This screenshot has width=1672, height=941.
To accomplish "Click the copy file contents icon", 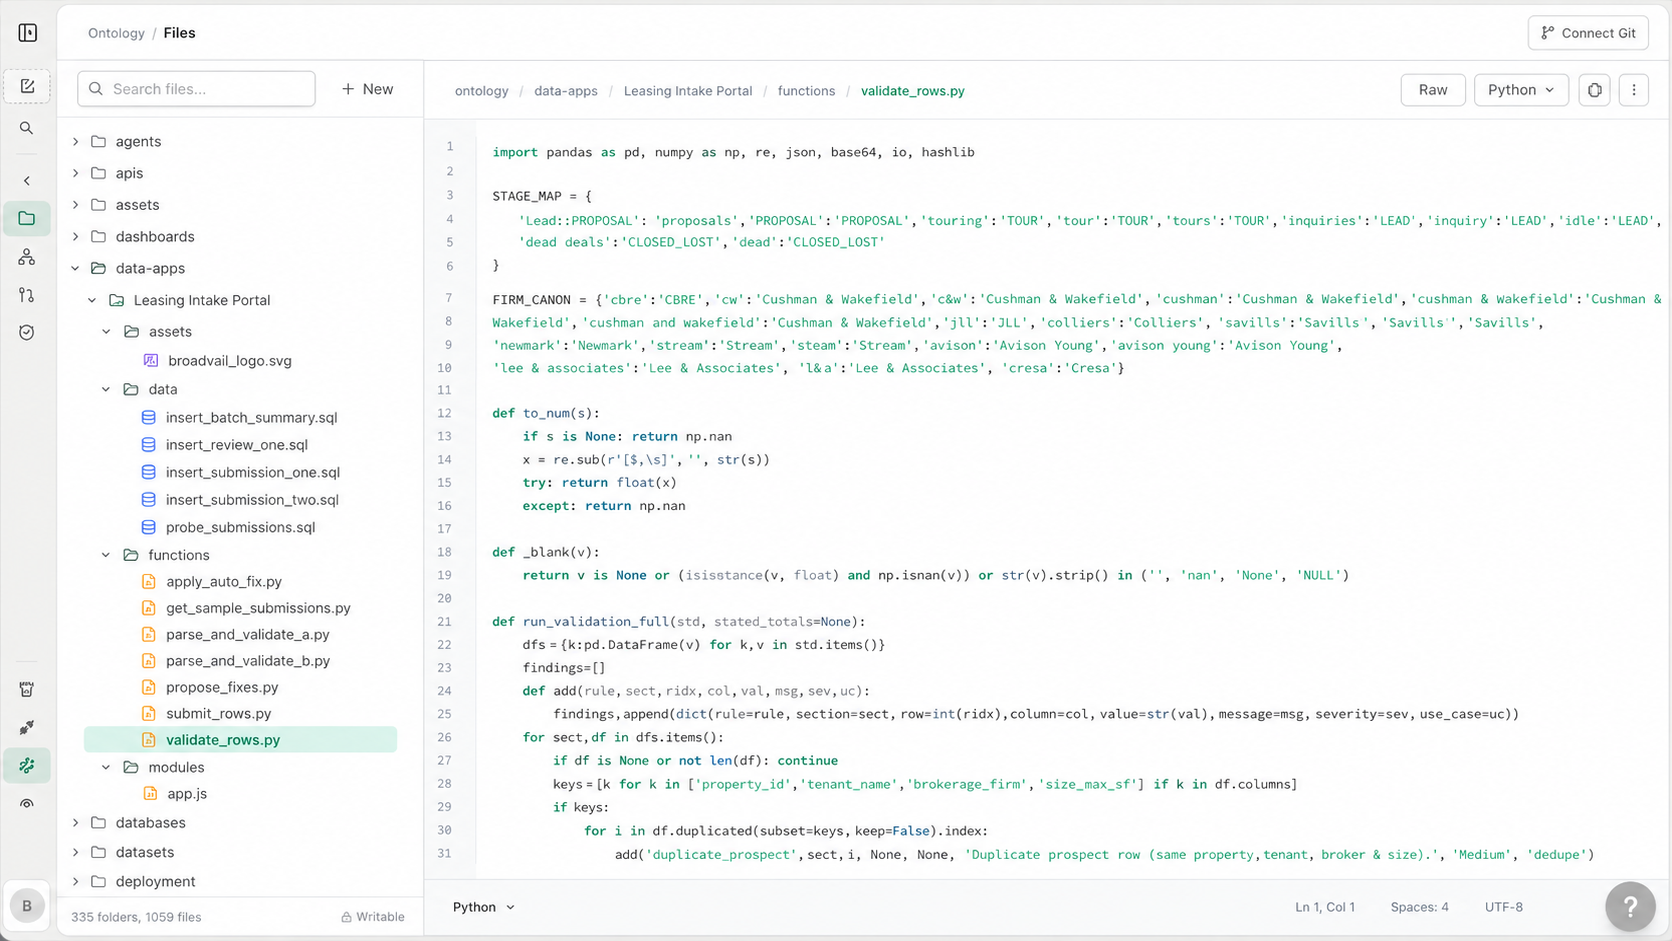I will [1594, 90].
